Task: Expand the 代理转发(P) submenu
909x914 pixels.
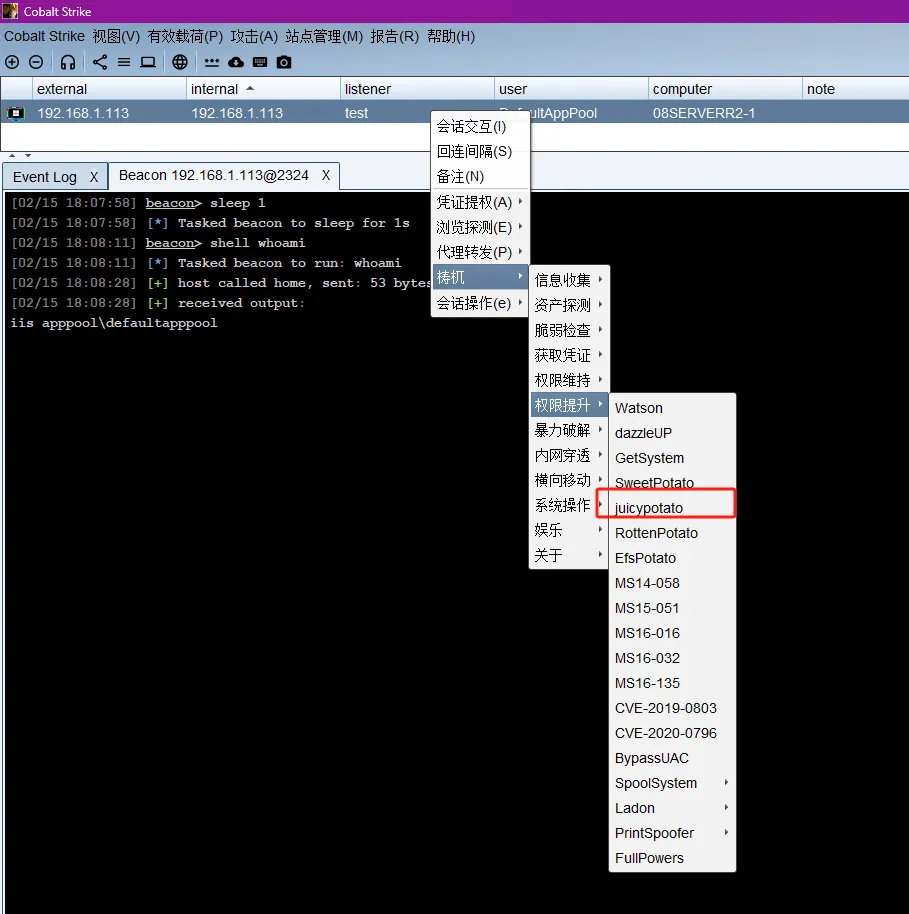Action: pyautogui.click(x=480, y=252)
